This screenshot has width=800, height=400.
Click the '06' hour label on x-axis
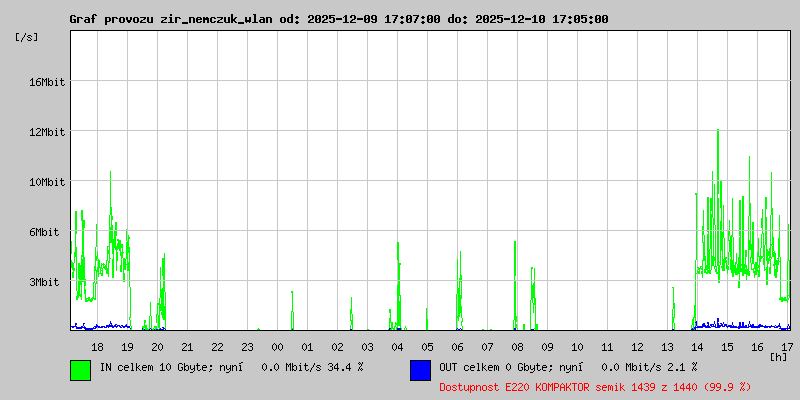[x=457, y=347]
